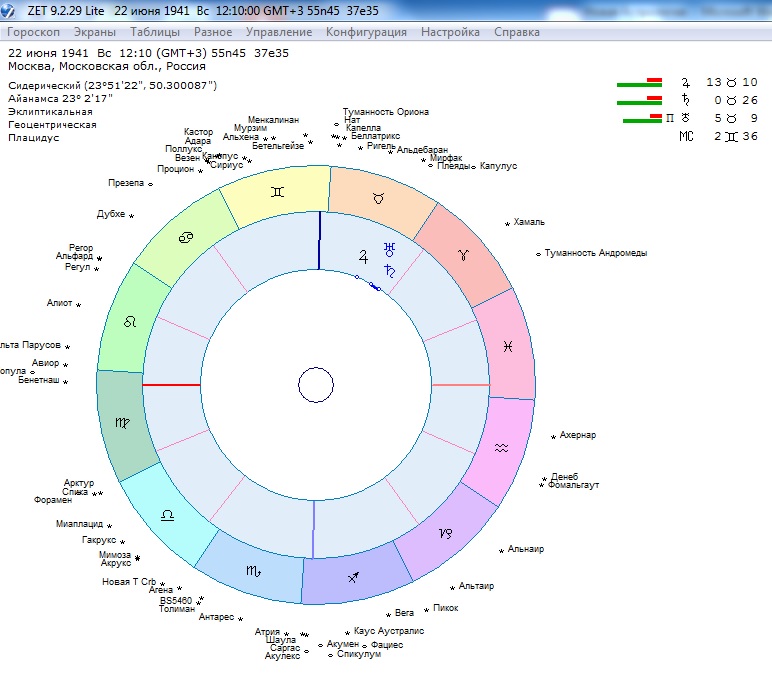Image resolution: width=772 pixels, height=676 pixels.
Task: Select the Scorpio sign segment
Action: [251, 569]
